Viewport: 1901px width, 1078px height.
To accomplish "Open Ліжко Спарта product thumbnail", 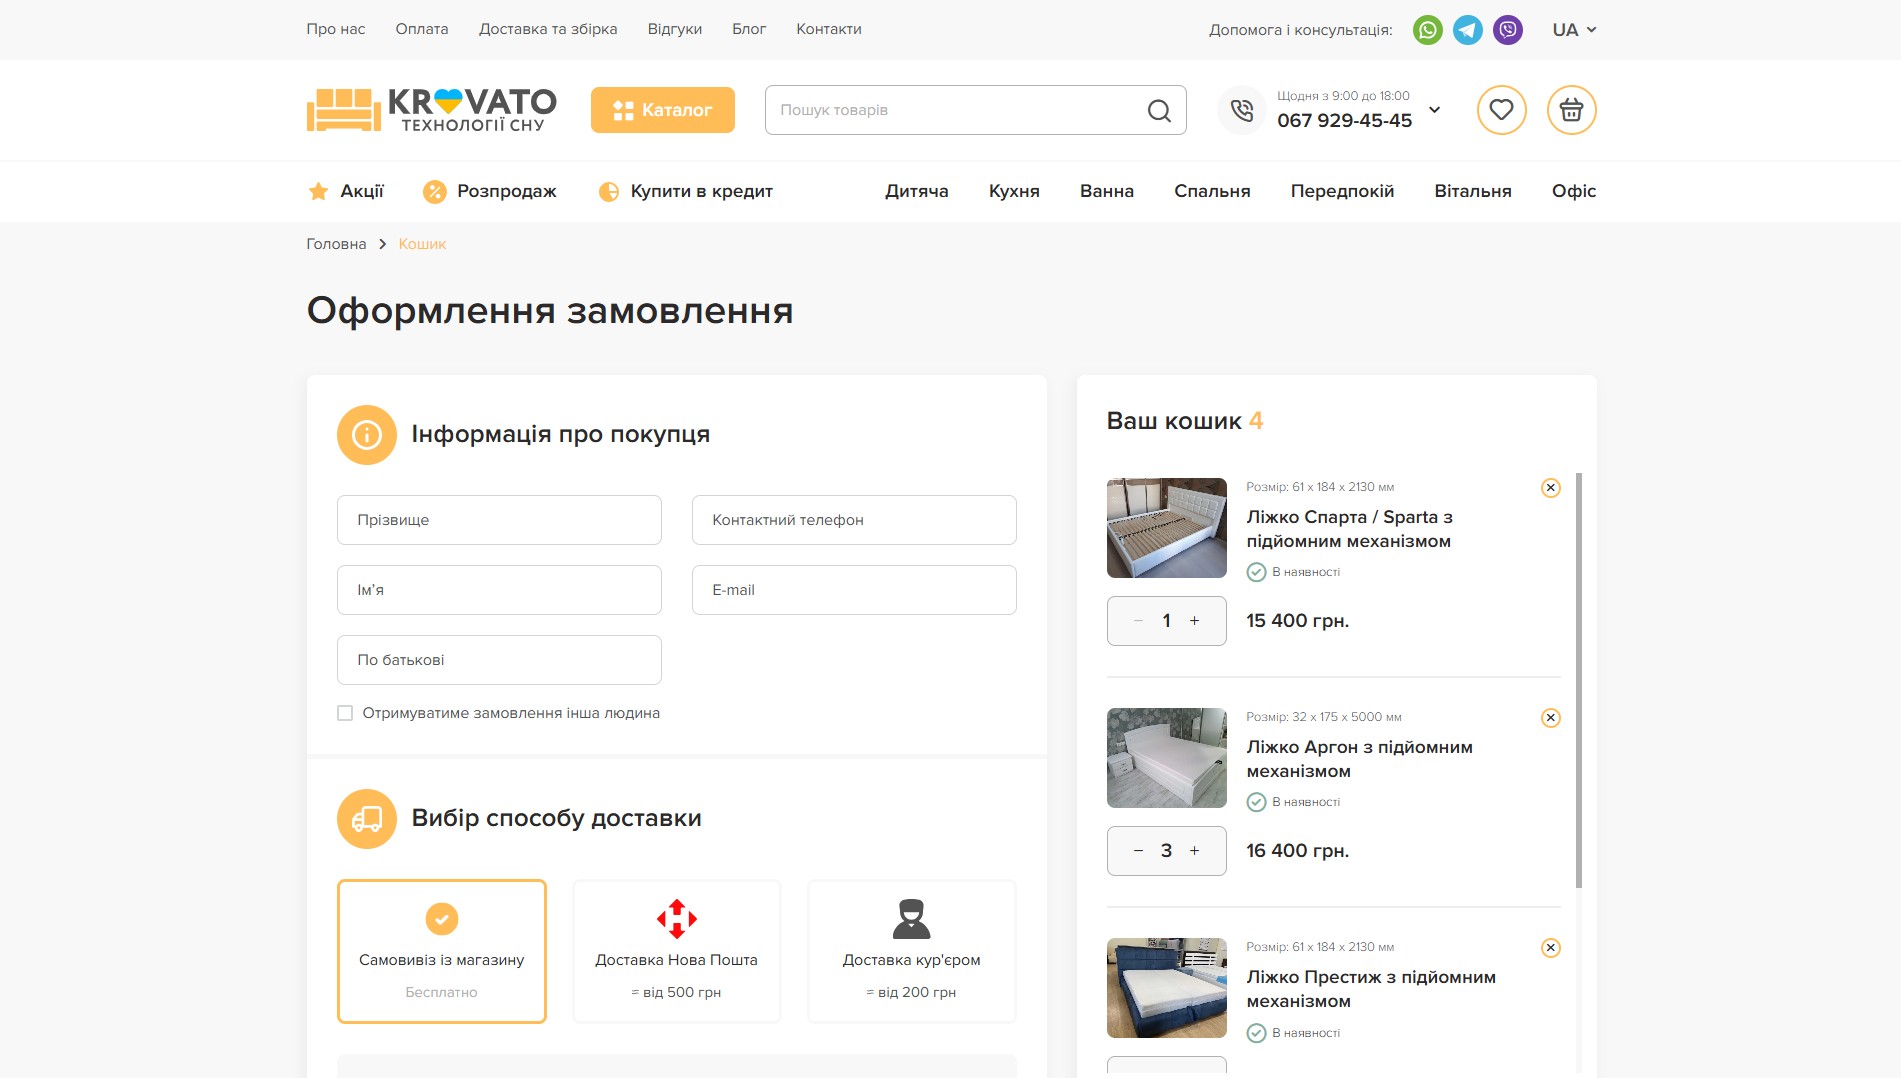I will (1166, 528).
